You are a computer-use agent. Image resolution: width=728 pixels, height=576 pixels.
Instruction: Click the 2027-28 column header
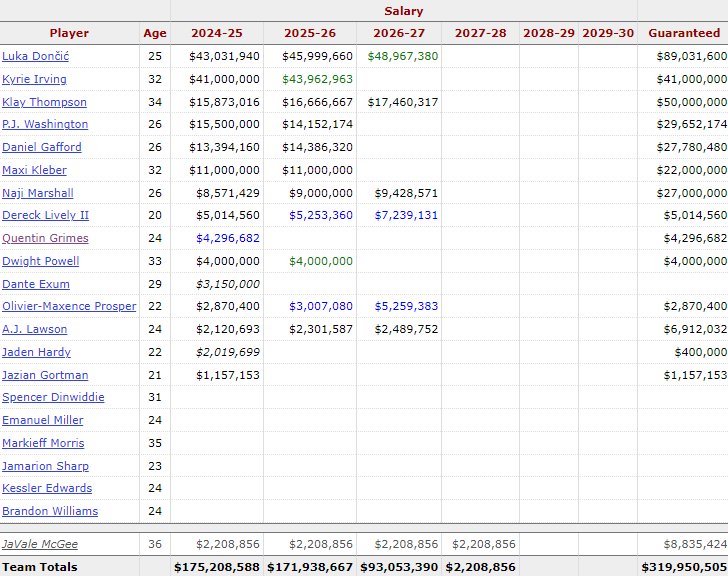tap(481, 33)
